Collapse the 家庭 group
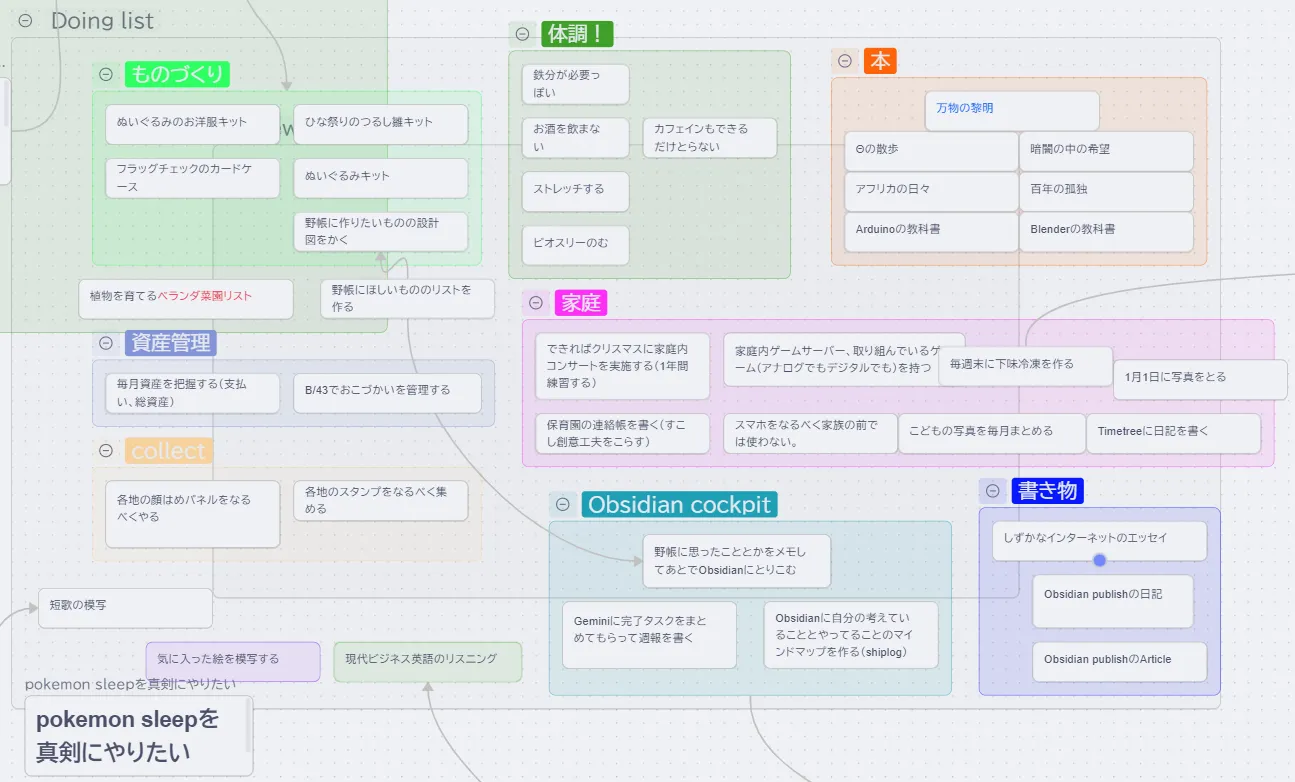Image resolution: width=1295 pixels, height=782 pixels. [x=536, y=303]
